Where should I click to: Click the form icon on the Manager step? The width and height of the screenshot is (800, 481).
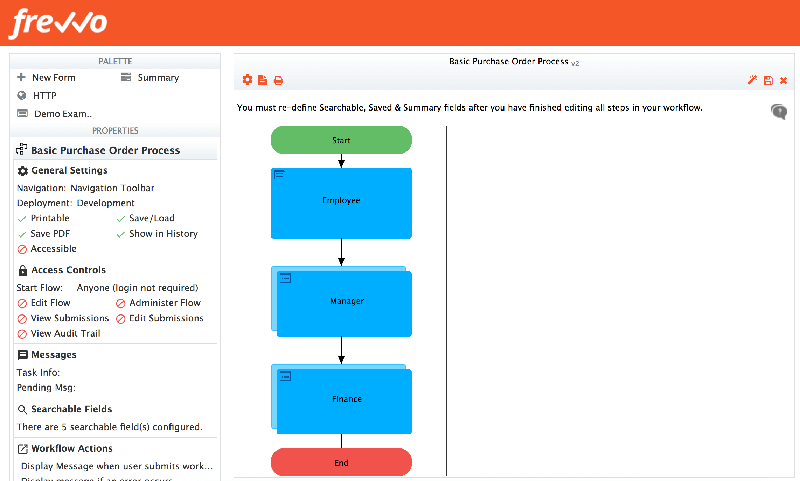(285, 278)
